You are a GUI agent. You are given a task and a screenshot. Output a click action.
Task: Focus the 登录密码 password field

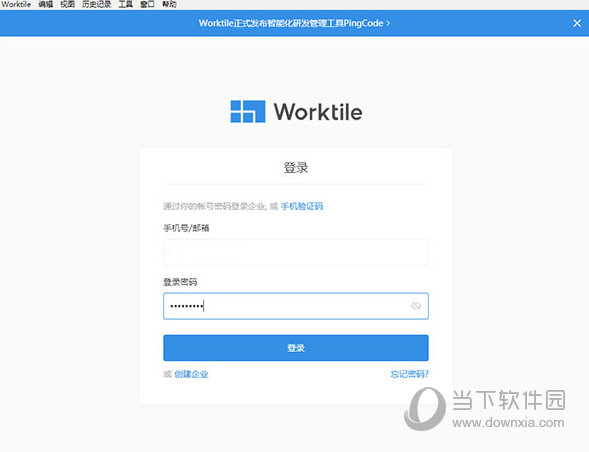(x=296, y=306)
